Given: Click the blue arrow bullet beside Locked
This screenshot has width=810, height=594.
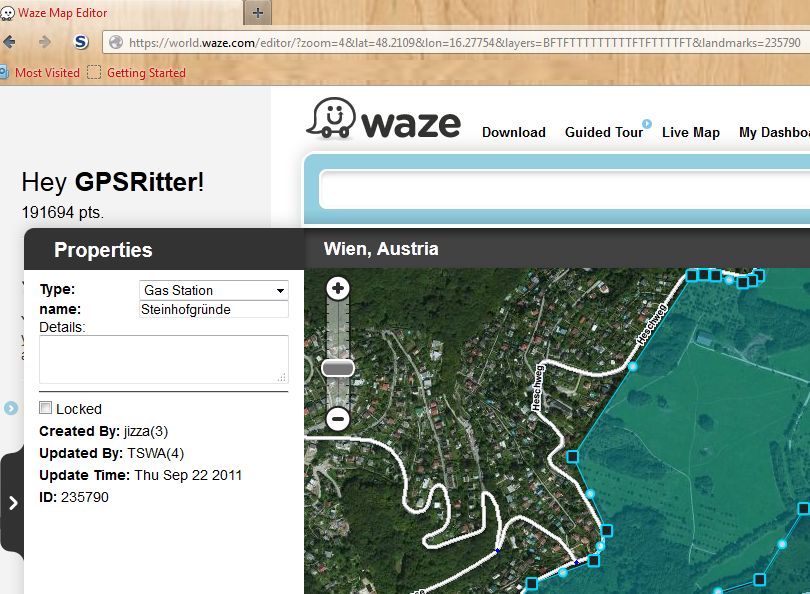Looking at the screenshot, I should pyautogui.click(x=11, y=408).
